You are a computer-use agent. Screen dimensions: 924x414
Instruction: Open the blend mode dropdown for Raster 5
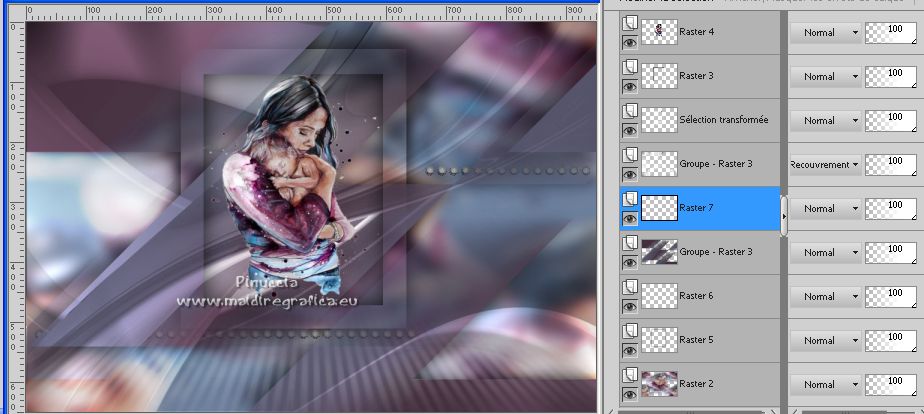pos(825,340)
